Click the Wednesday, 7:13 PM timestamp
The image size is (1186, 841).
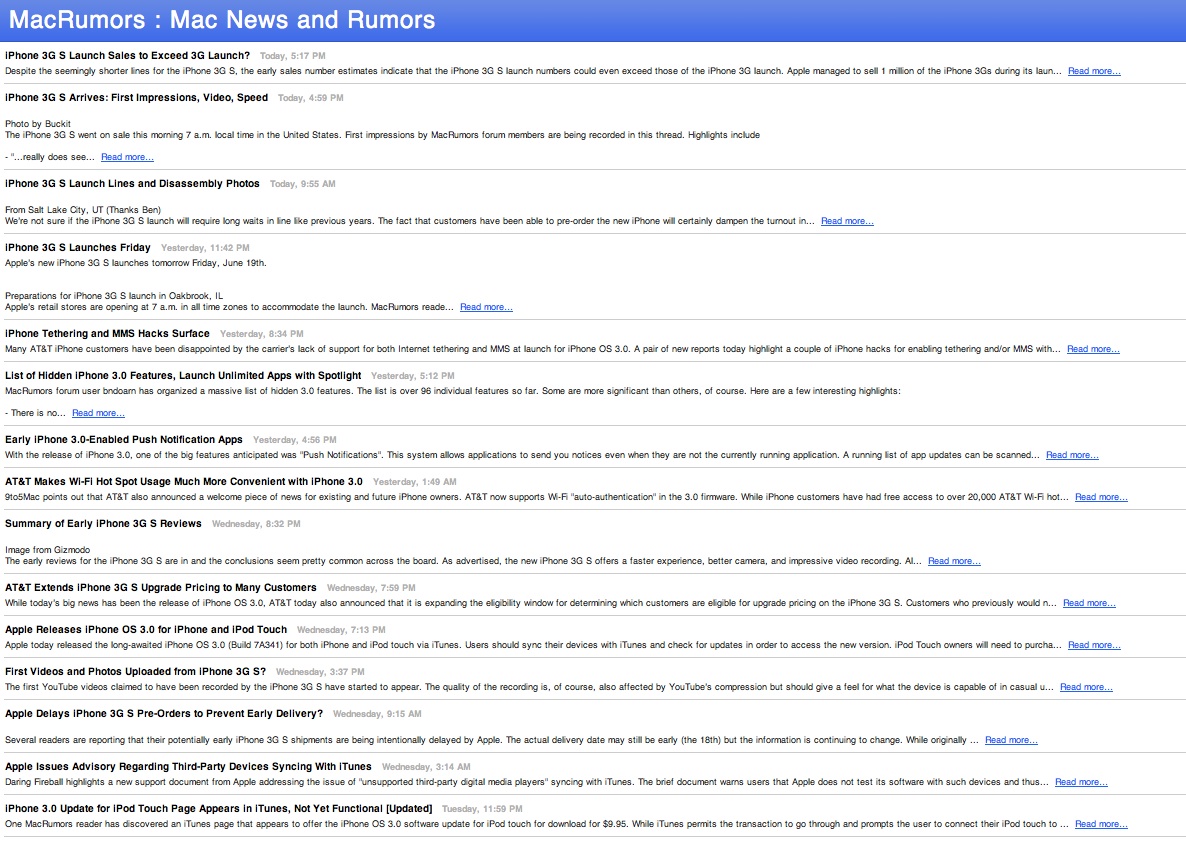click(x=341, y=630)
